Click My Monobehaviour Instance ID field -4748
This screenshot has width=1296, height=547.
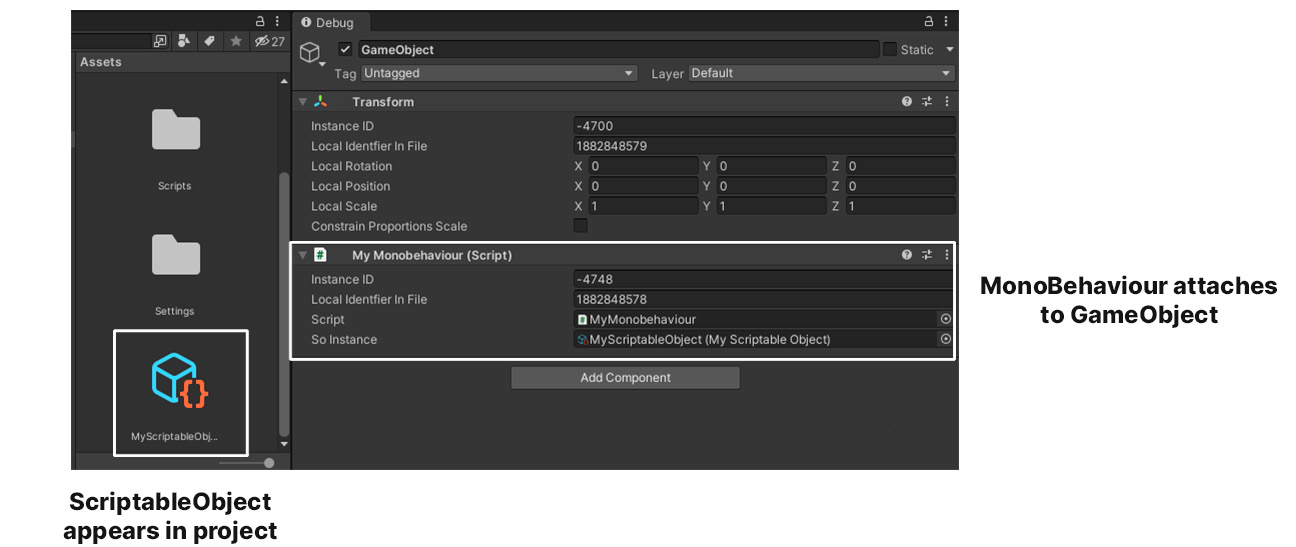(x=763, y=279)
